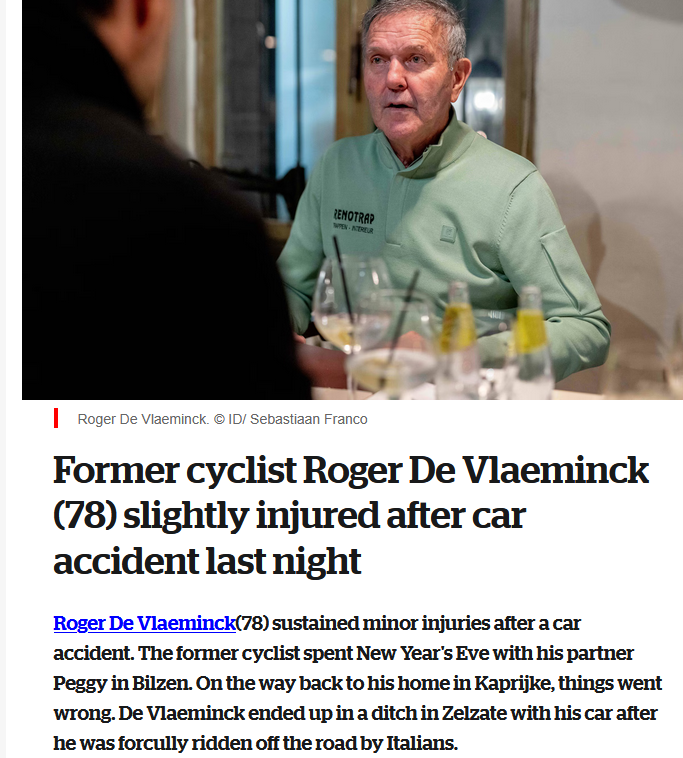Viewport: 683px width, 758px height.
Task: Click "accident last night" in the headline
Action: pos(207,561)
